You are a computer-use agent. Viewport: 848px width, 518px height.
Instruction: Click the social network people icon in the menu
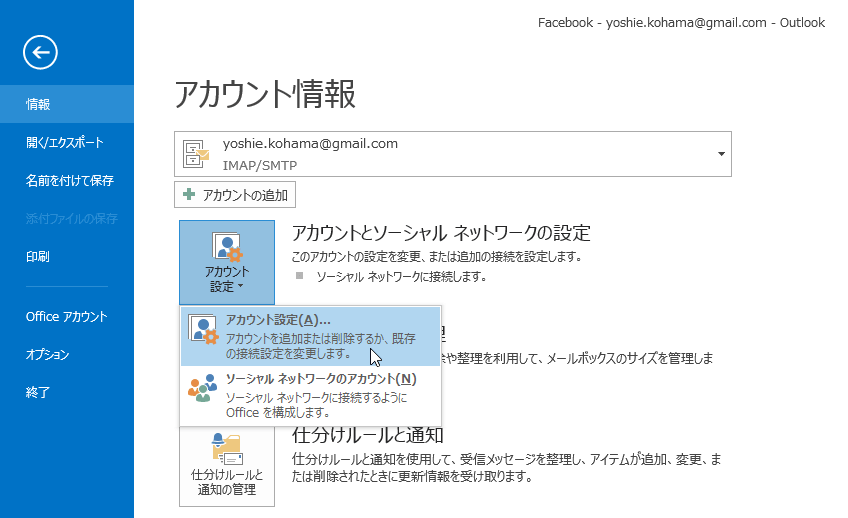pos(203,388)
